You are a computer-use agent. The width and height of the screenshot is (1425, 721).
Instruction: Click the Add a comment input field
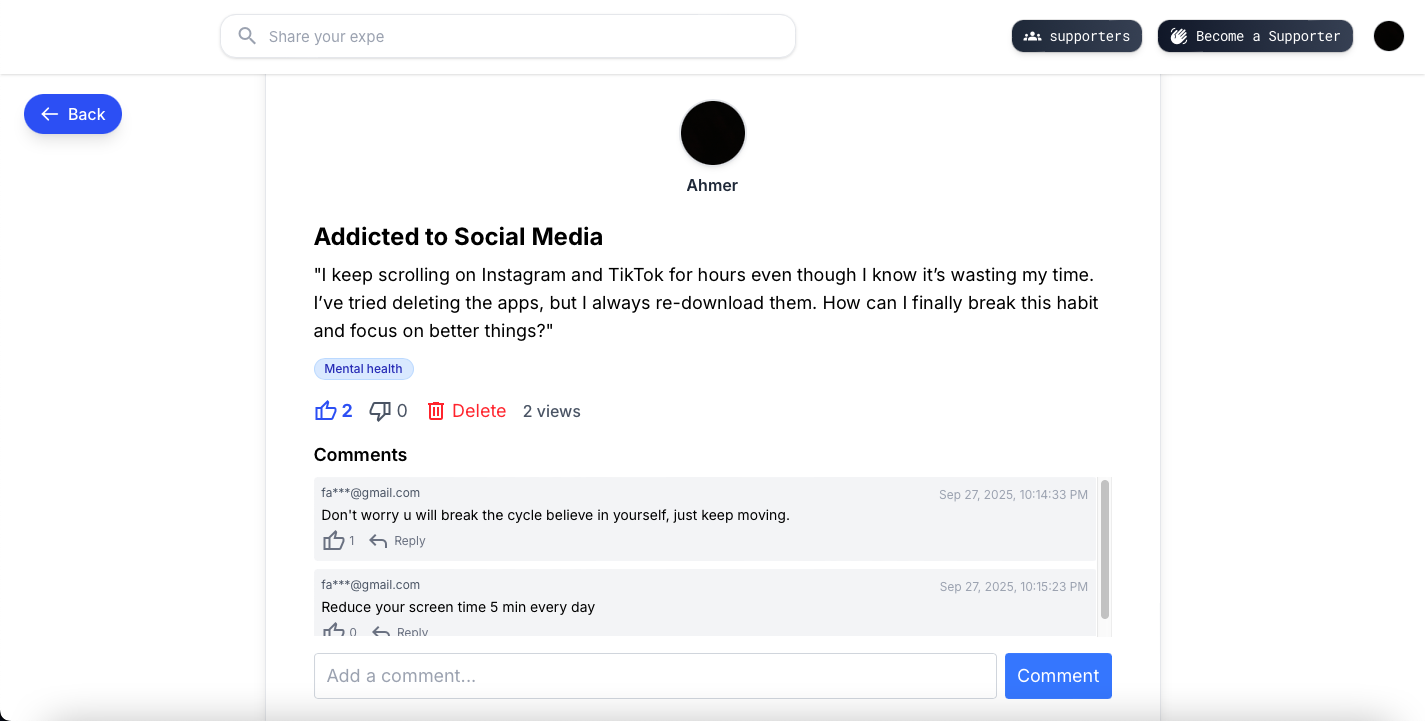pos(655,675)
